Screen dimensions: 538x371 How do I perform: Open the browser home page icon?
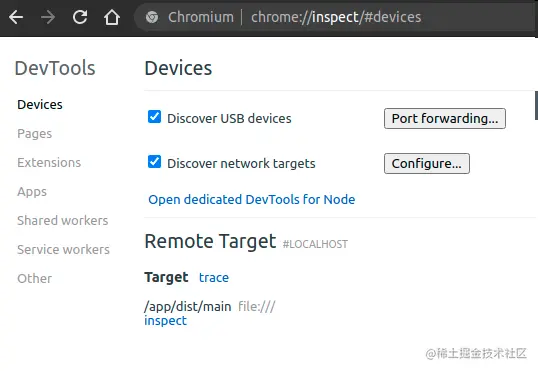click(112, 17)
